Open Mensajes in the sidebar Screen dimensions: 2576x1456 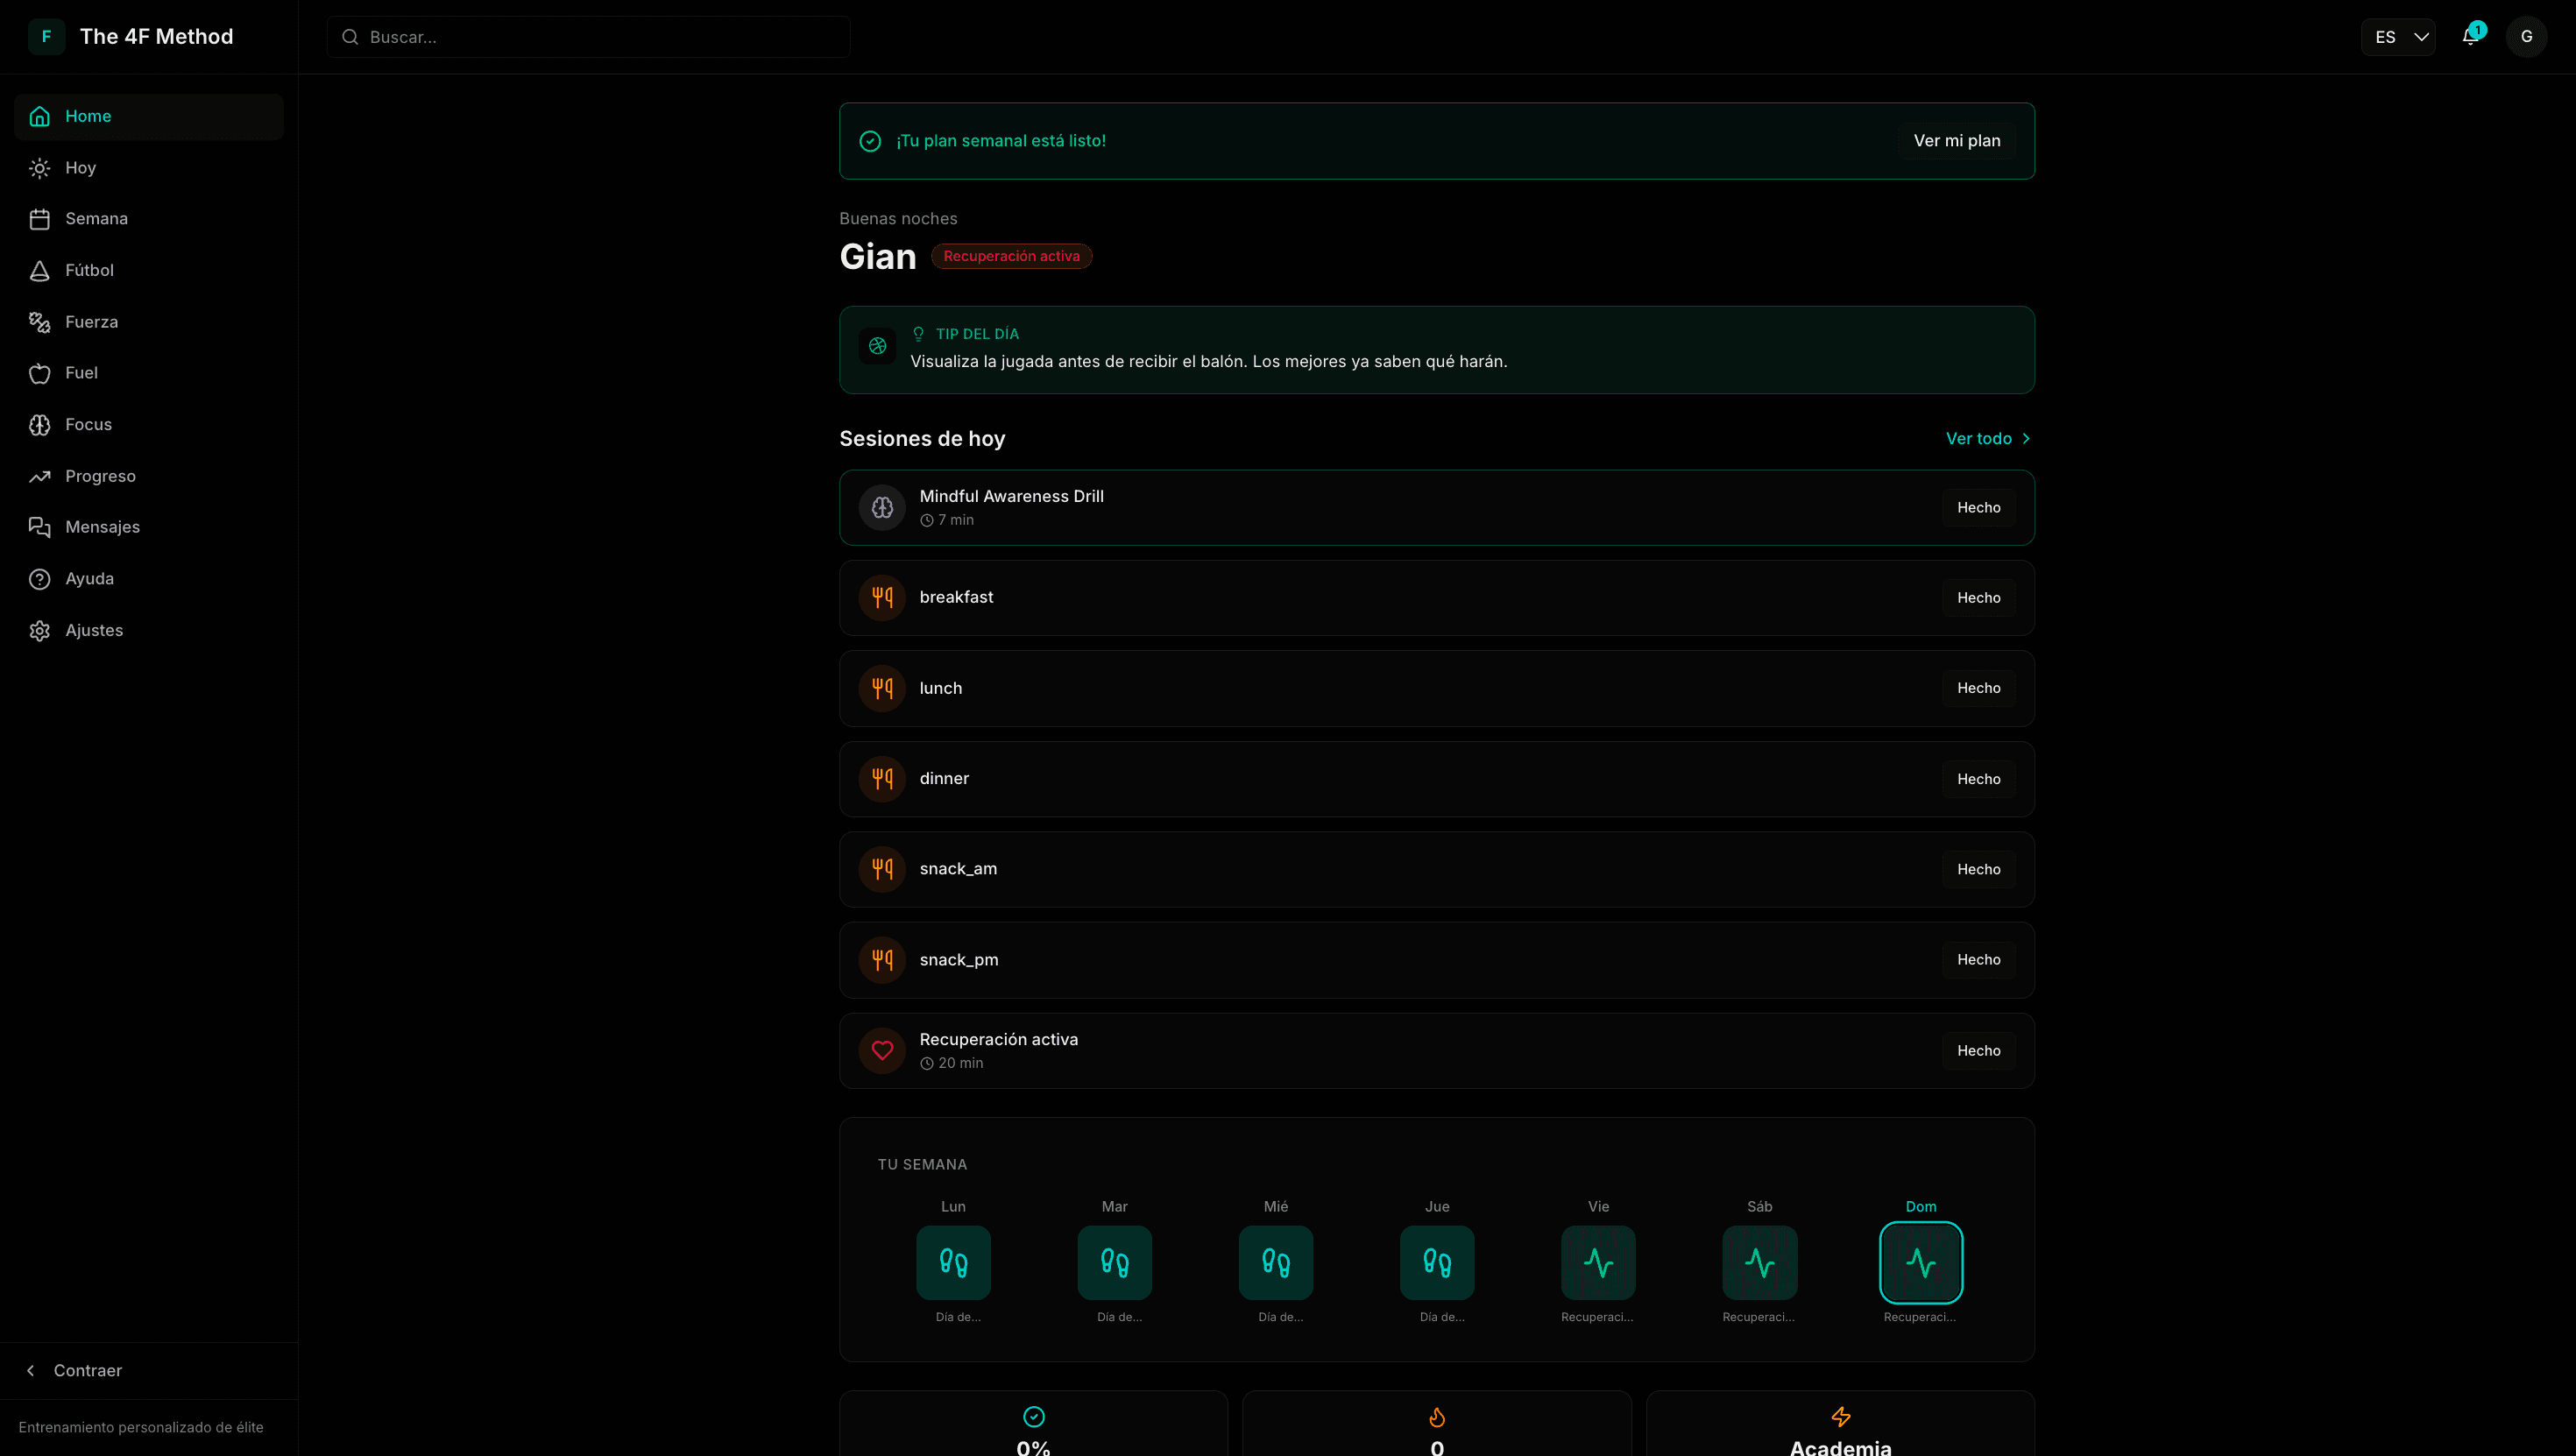pyautogui.click(x=102, y=527)
